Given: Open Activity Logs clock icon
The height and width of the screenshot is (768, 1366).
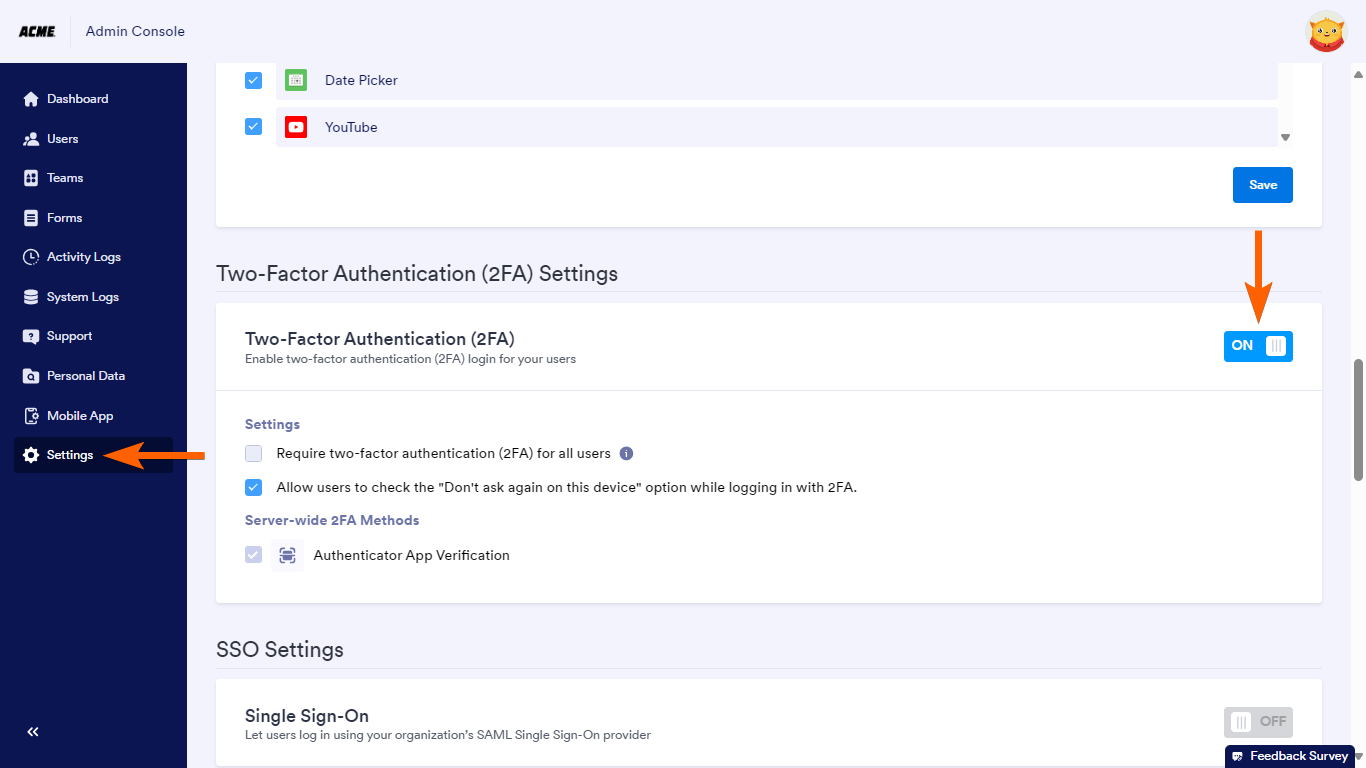Looking at the screenshot, I should [30, 257].
